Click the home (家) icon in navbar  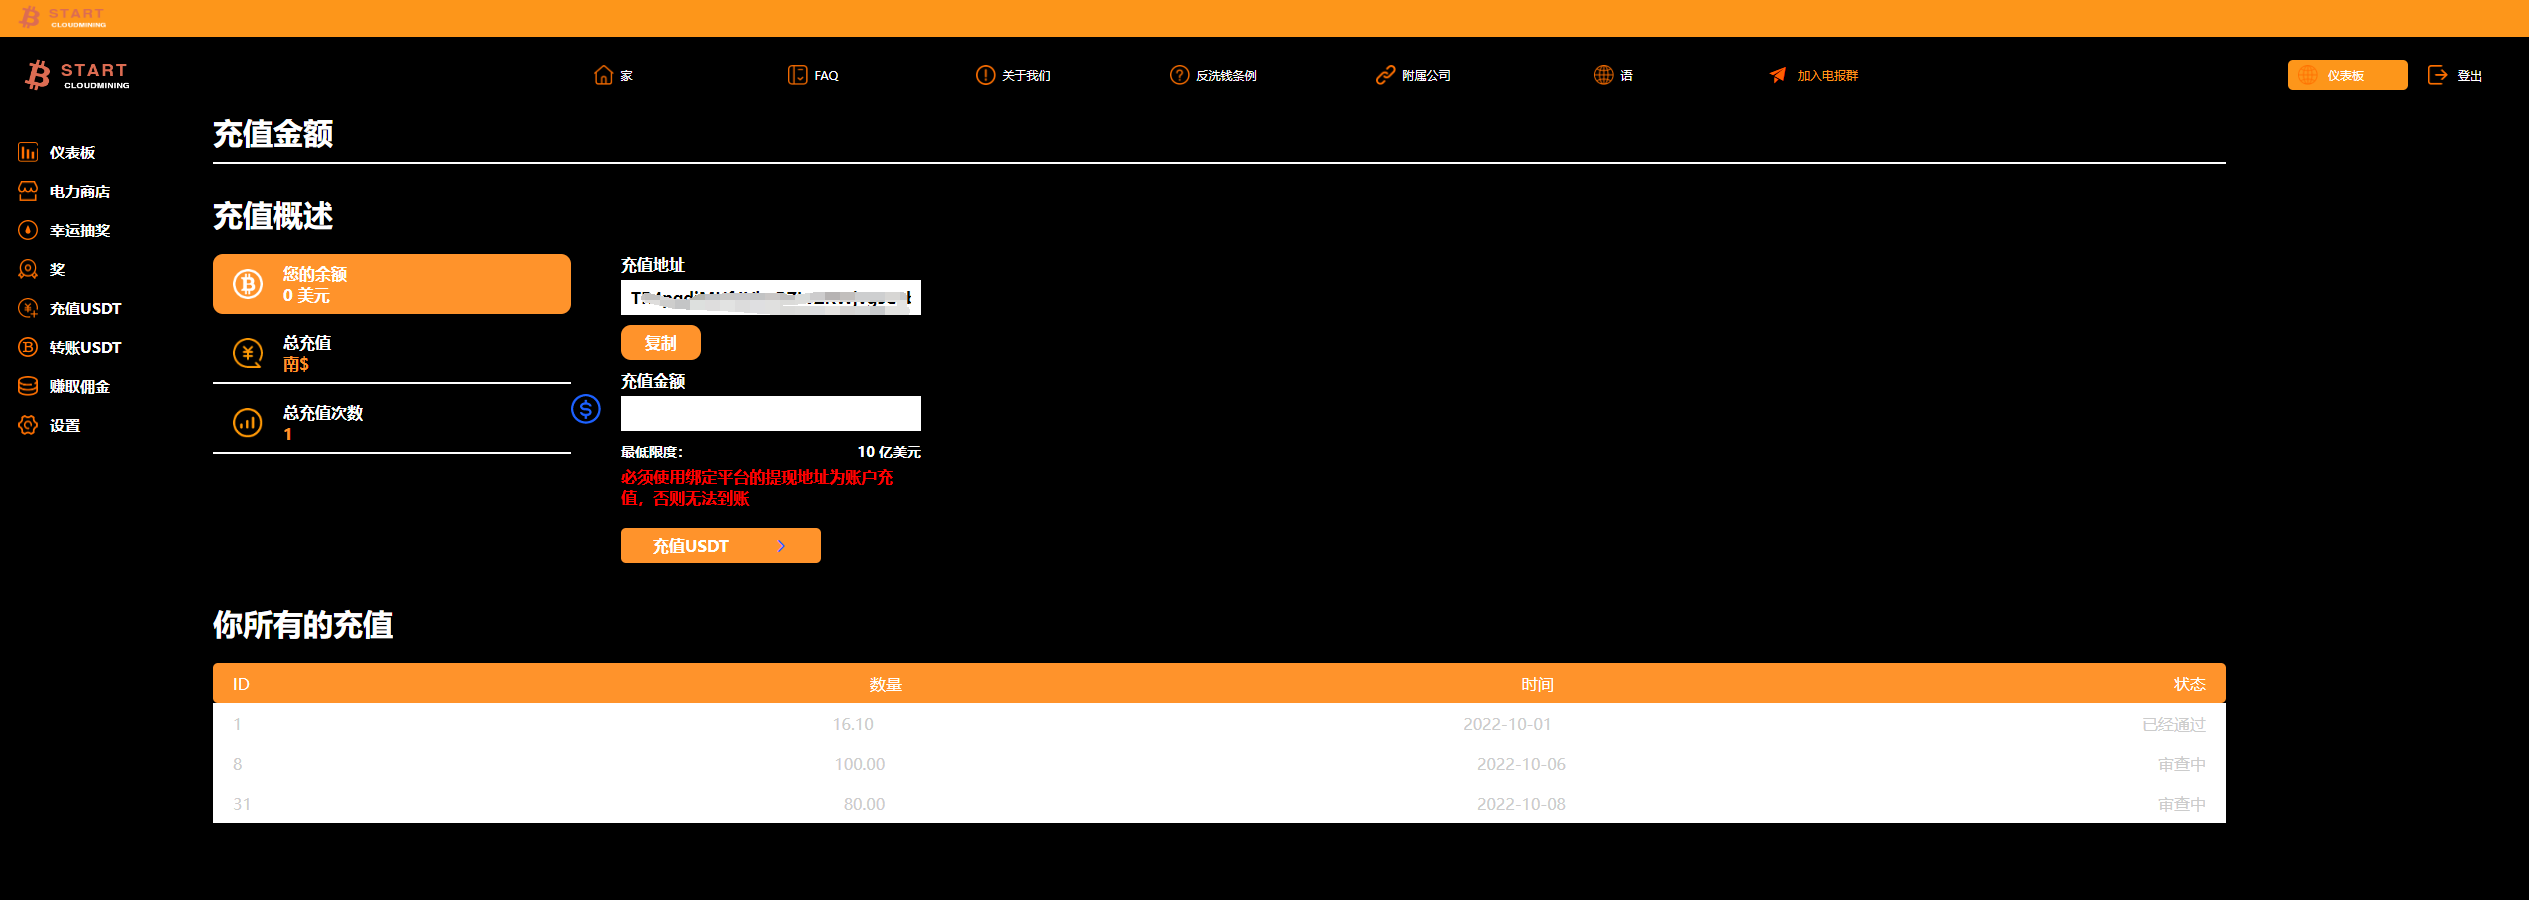click(x=603, y=75)
